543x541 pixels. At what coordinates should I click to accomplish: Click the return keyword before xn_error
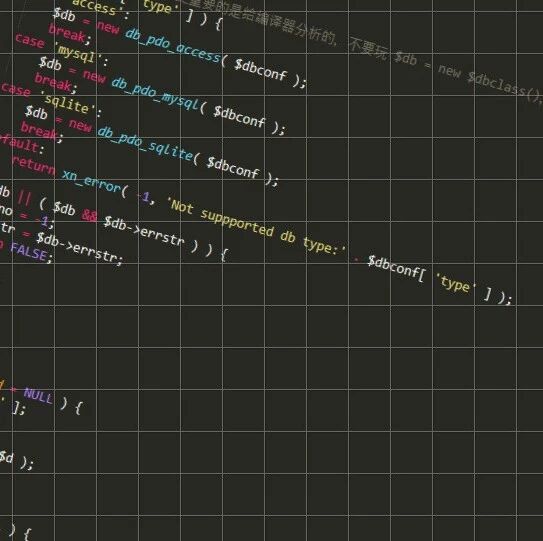tap(33, 166)
